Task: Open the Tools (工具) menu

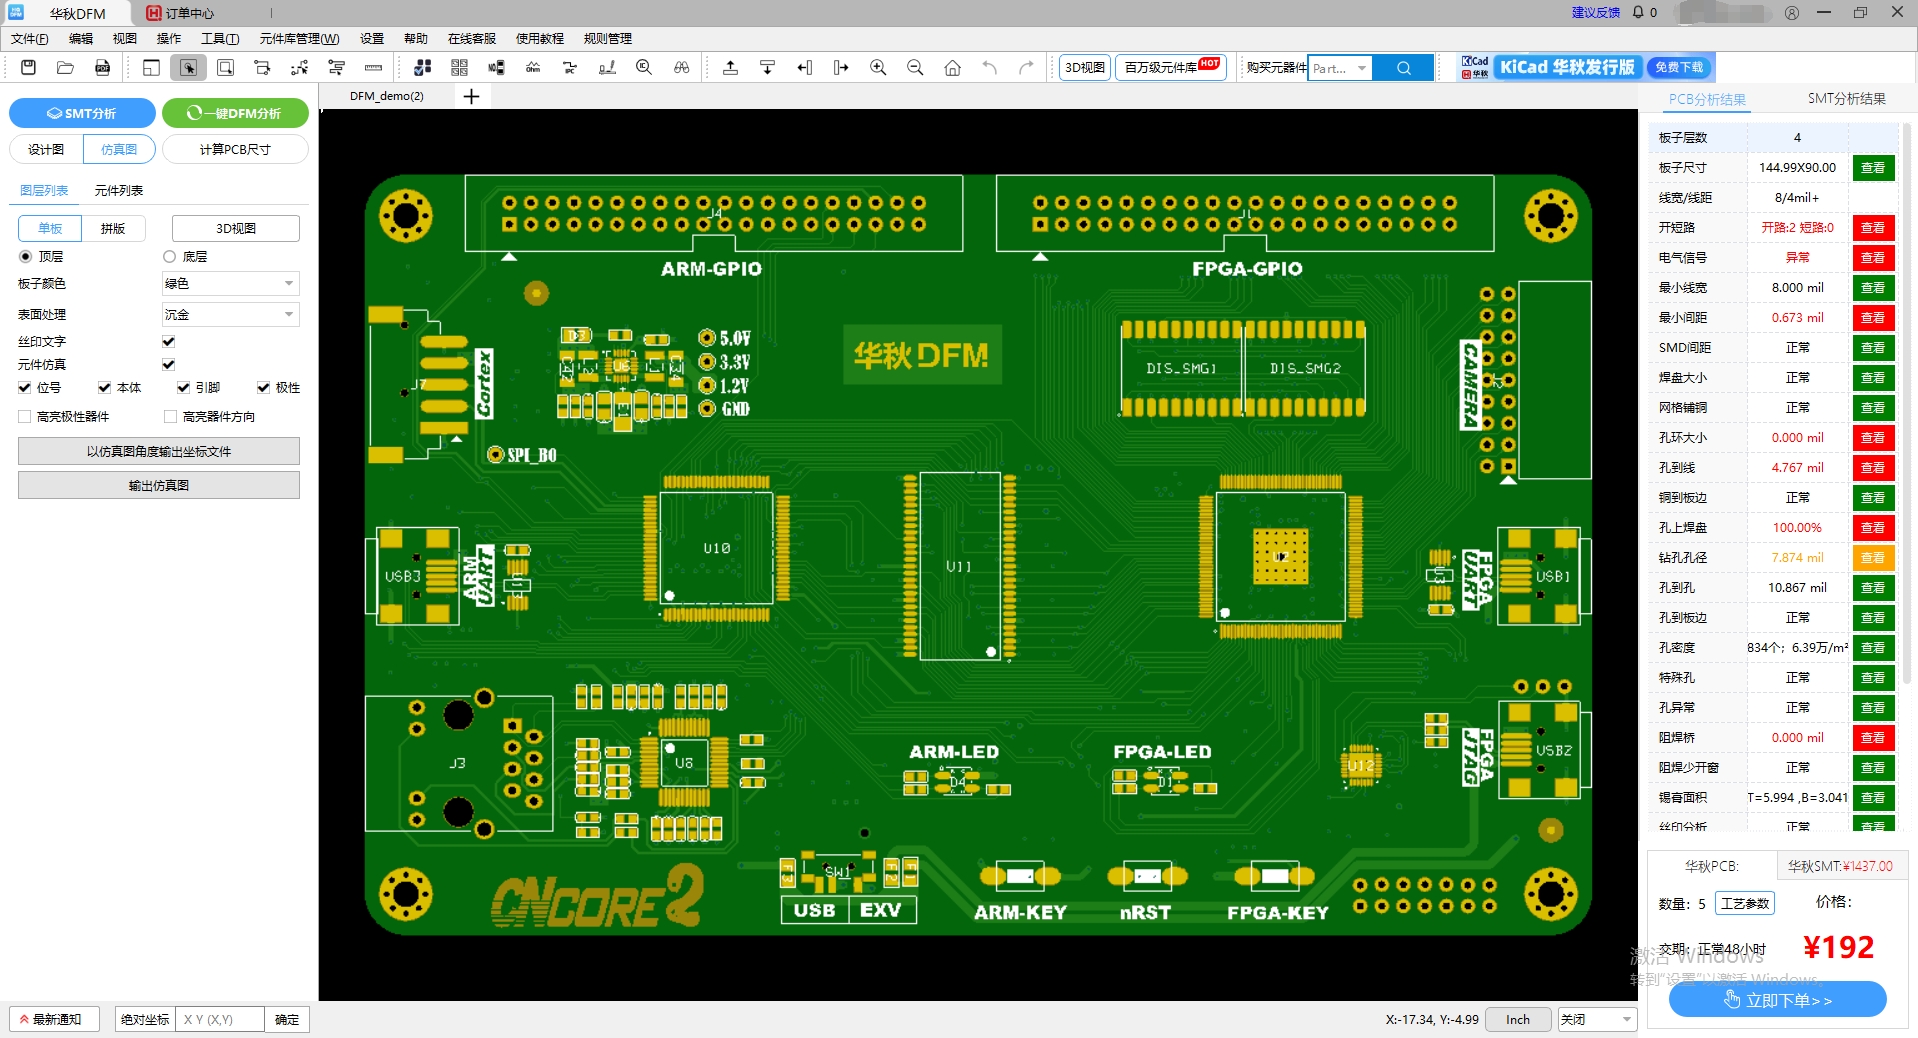Action: (x=219, y=39)
